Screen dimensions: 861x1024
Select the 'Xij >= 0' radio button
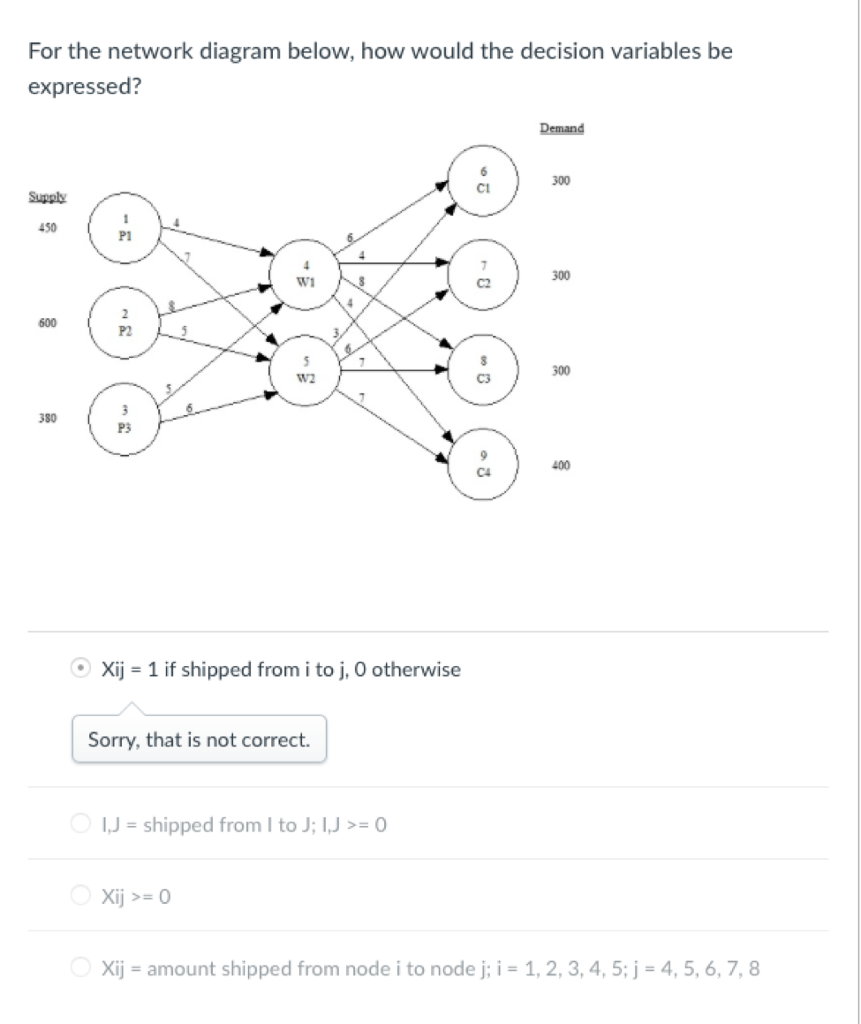coord(80,895)
